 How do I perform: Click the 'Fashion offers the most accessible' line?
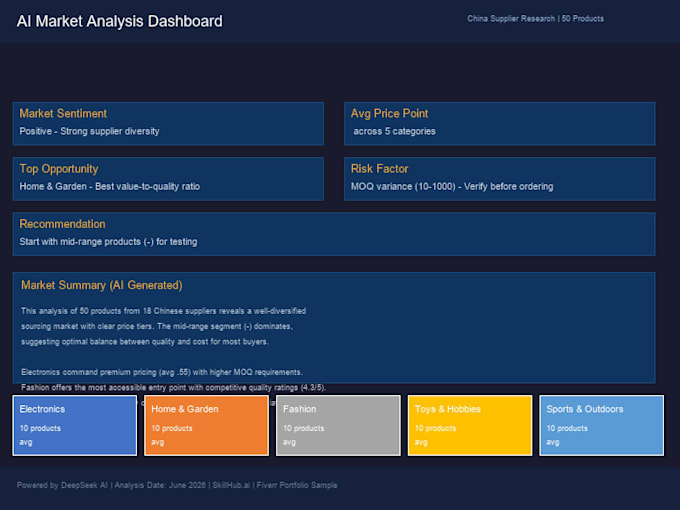pyautogui.click(x=173, y=387)
